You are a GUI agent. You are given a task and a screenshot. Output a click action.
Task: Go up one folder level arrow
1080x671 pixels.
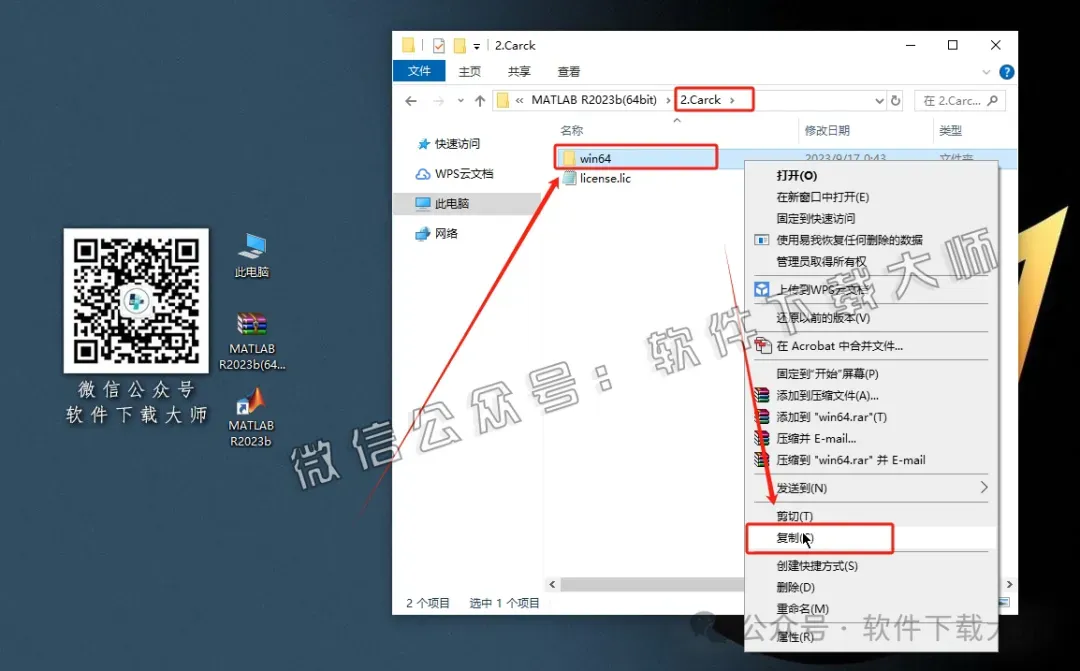(480, 101)
